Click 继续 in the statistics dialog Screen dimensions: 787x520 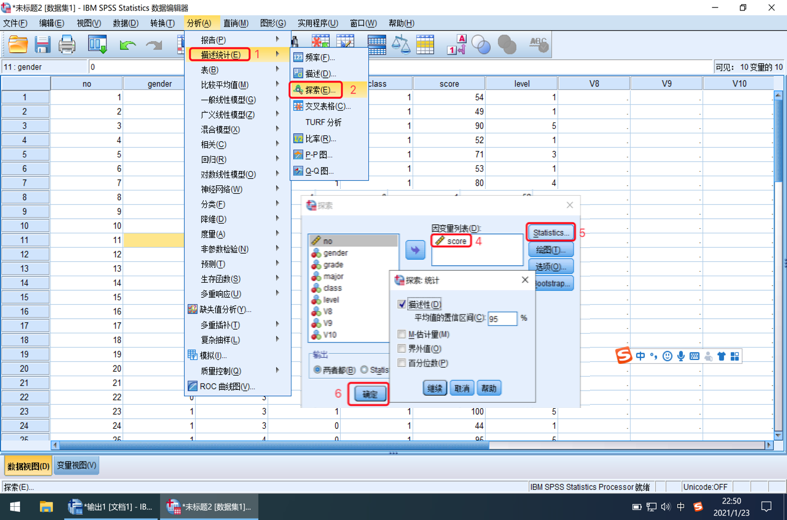tap(435, 388)
